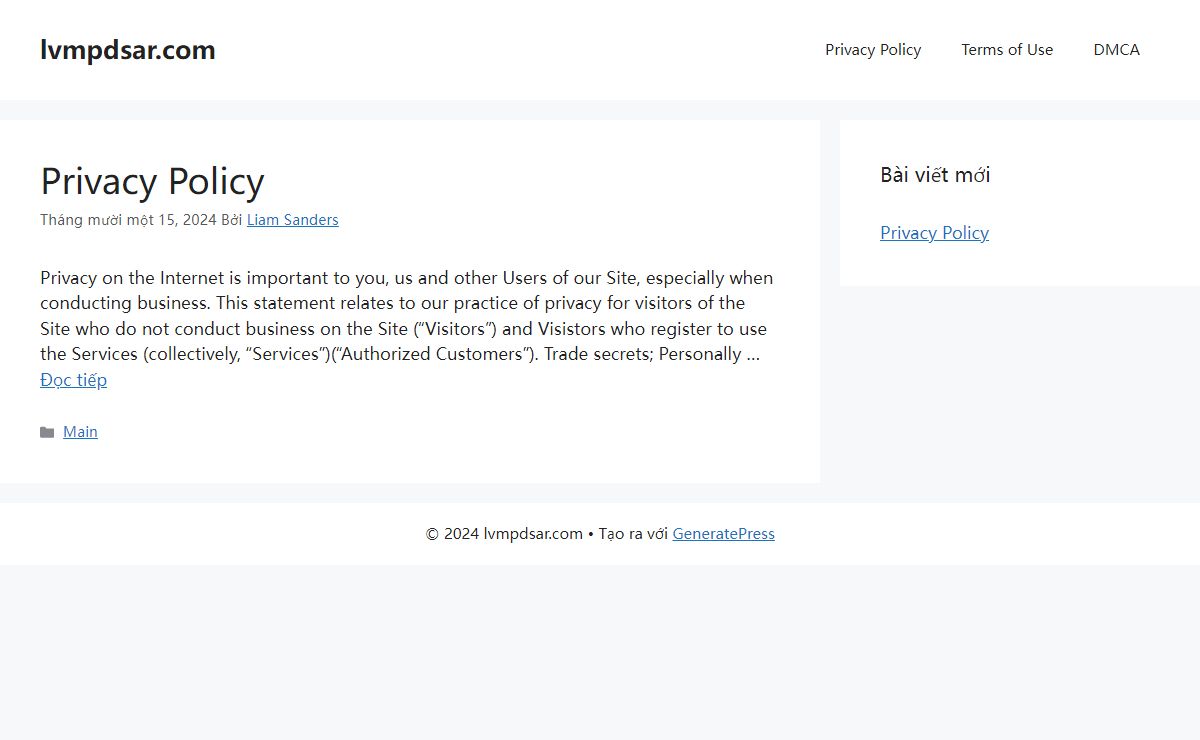
Task: Open Privacy Policy under Bài viết mới
Action: click(934, 233)
